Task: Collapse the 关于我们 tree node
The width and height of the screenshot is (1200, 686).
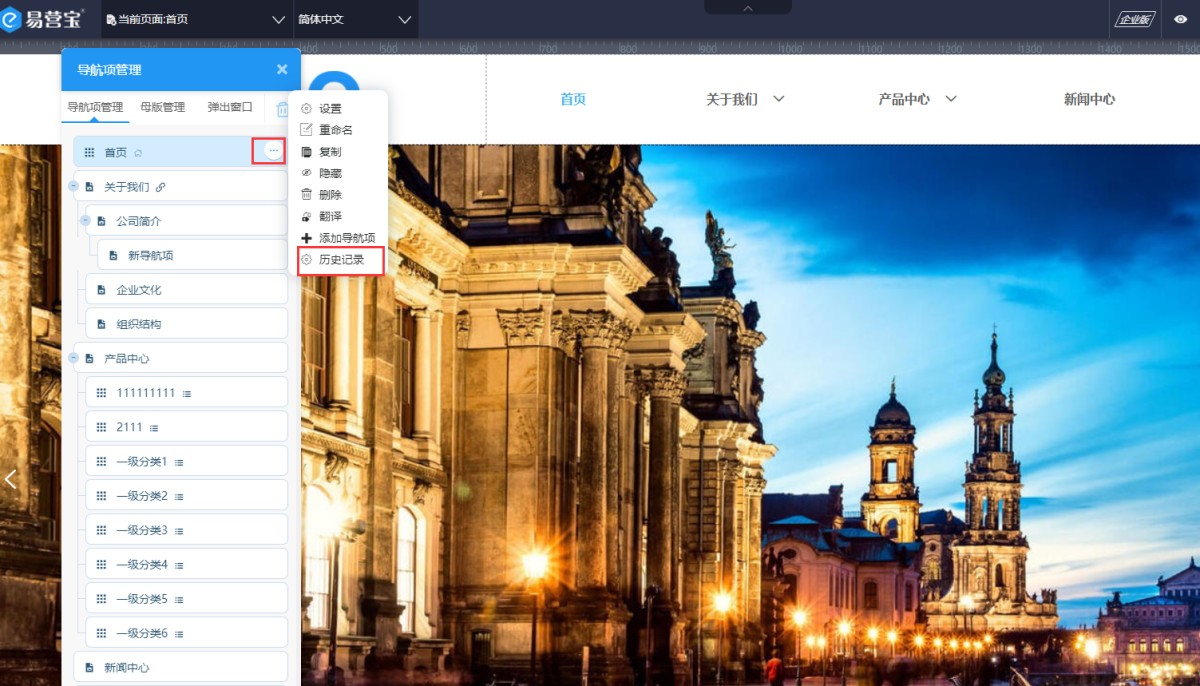Action: (x=74, y=187)
